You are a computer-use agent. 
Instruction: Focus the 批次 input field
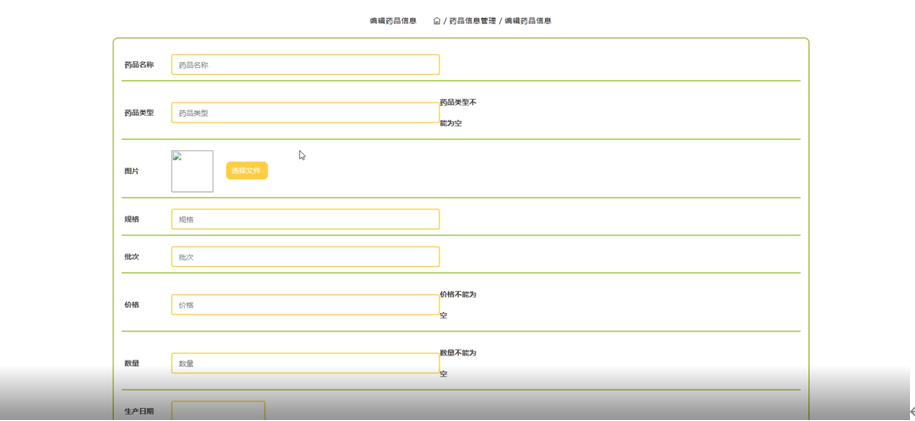[305, 256]
